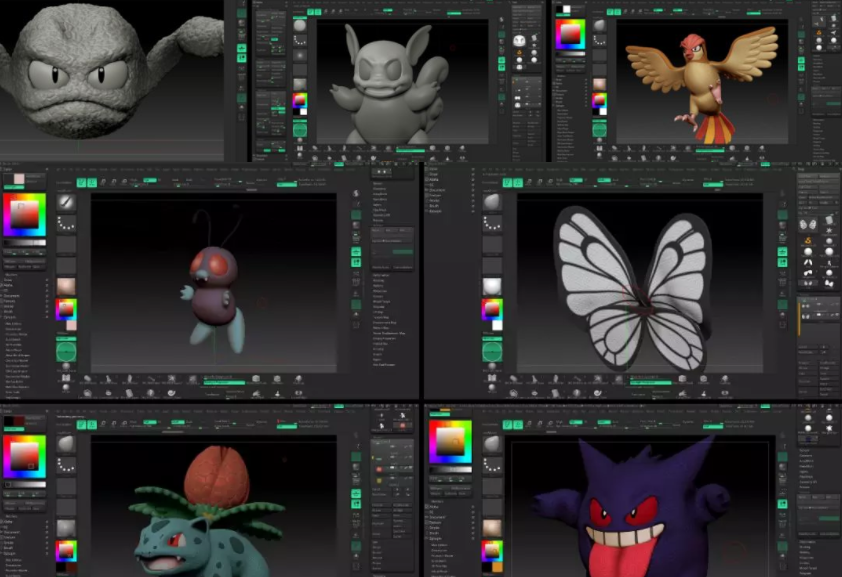Toggle the Floor button in the wings window
This screenshot has height=577, width=842.
tap(782, 252)
